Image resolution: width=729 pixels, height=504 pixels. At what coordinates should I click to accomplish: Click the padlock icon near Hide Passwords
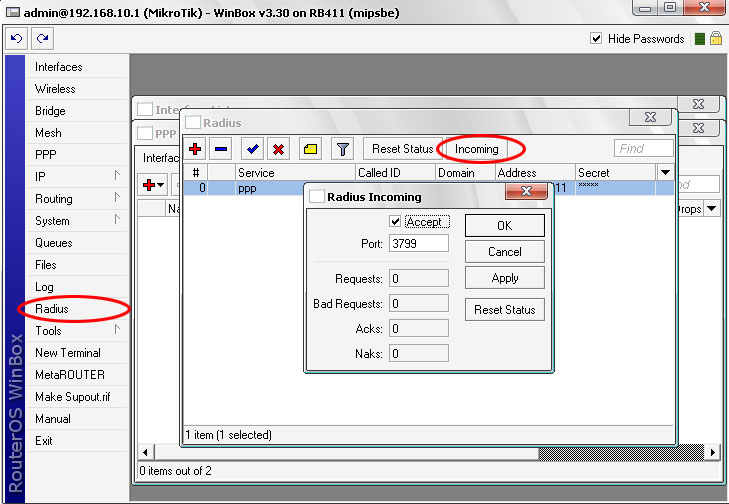tap(716, 38)
